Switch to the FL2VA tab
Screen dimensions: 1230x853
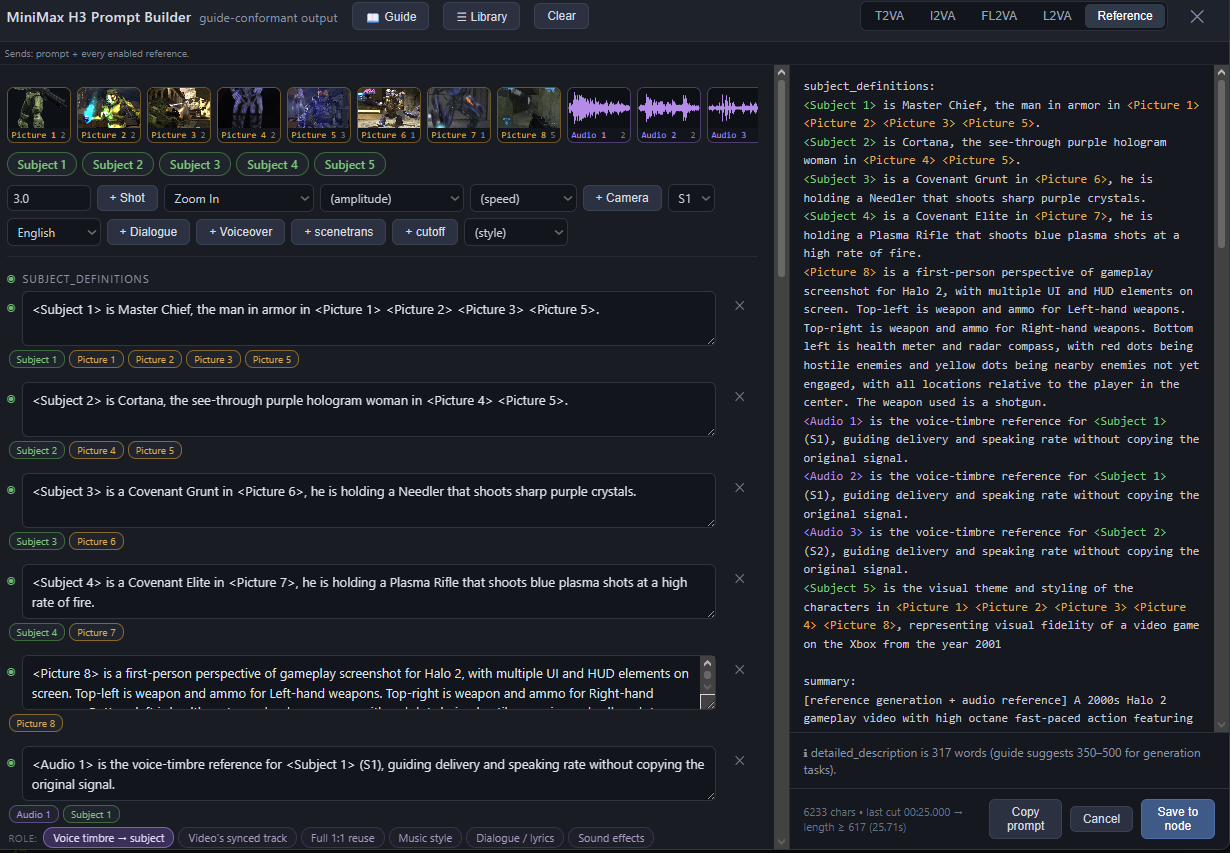999,16
